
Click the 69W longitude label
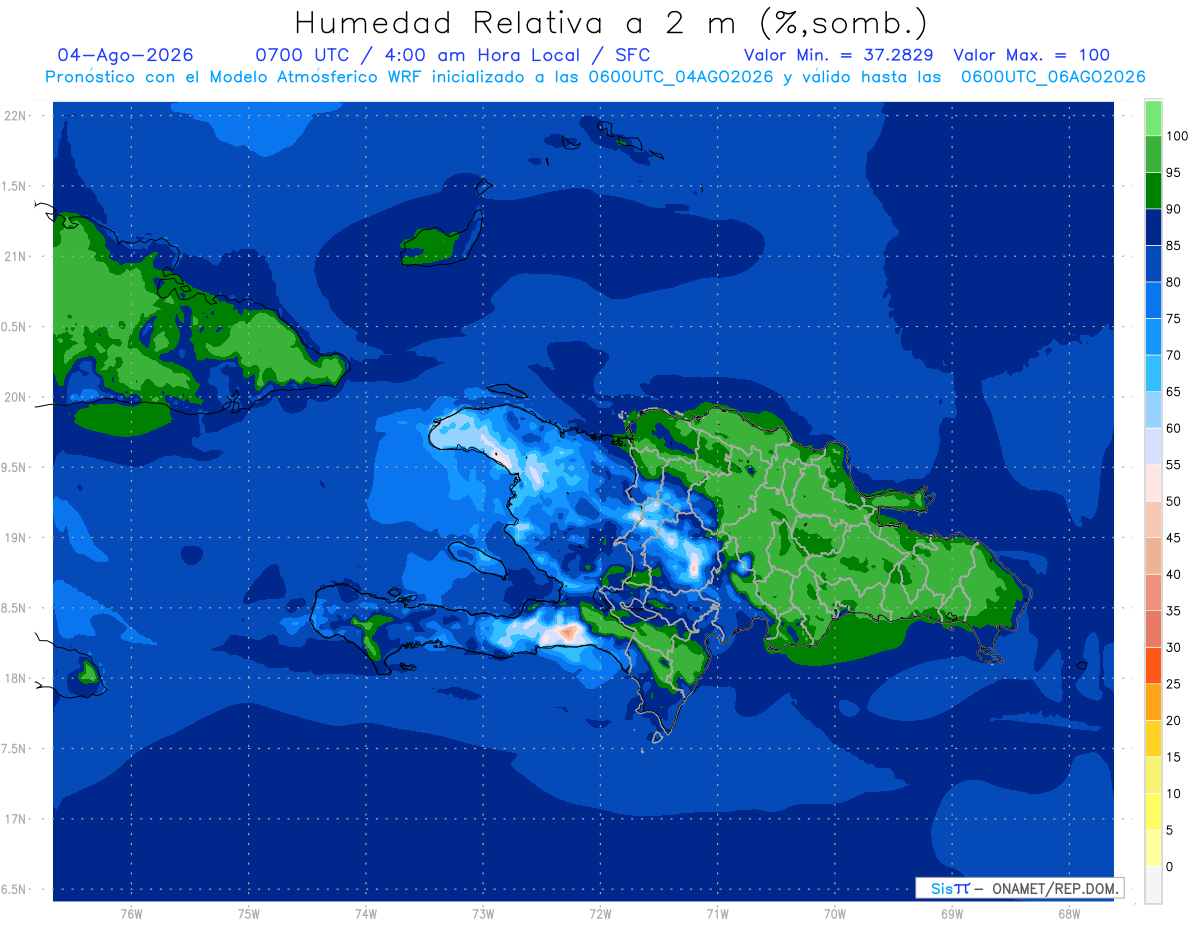[x=951, y=914]
